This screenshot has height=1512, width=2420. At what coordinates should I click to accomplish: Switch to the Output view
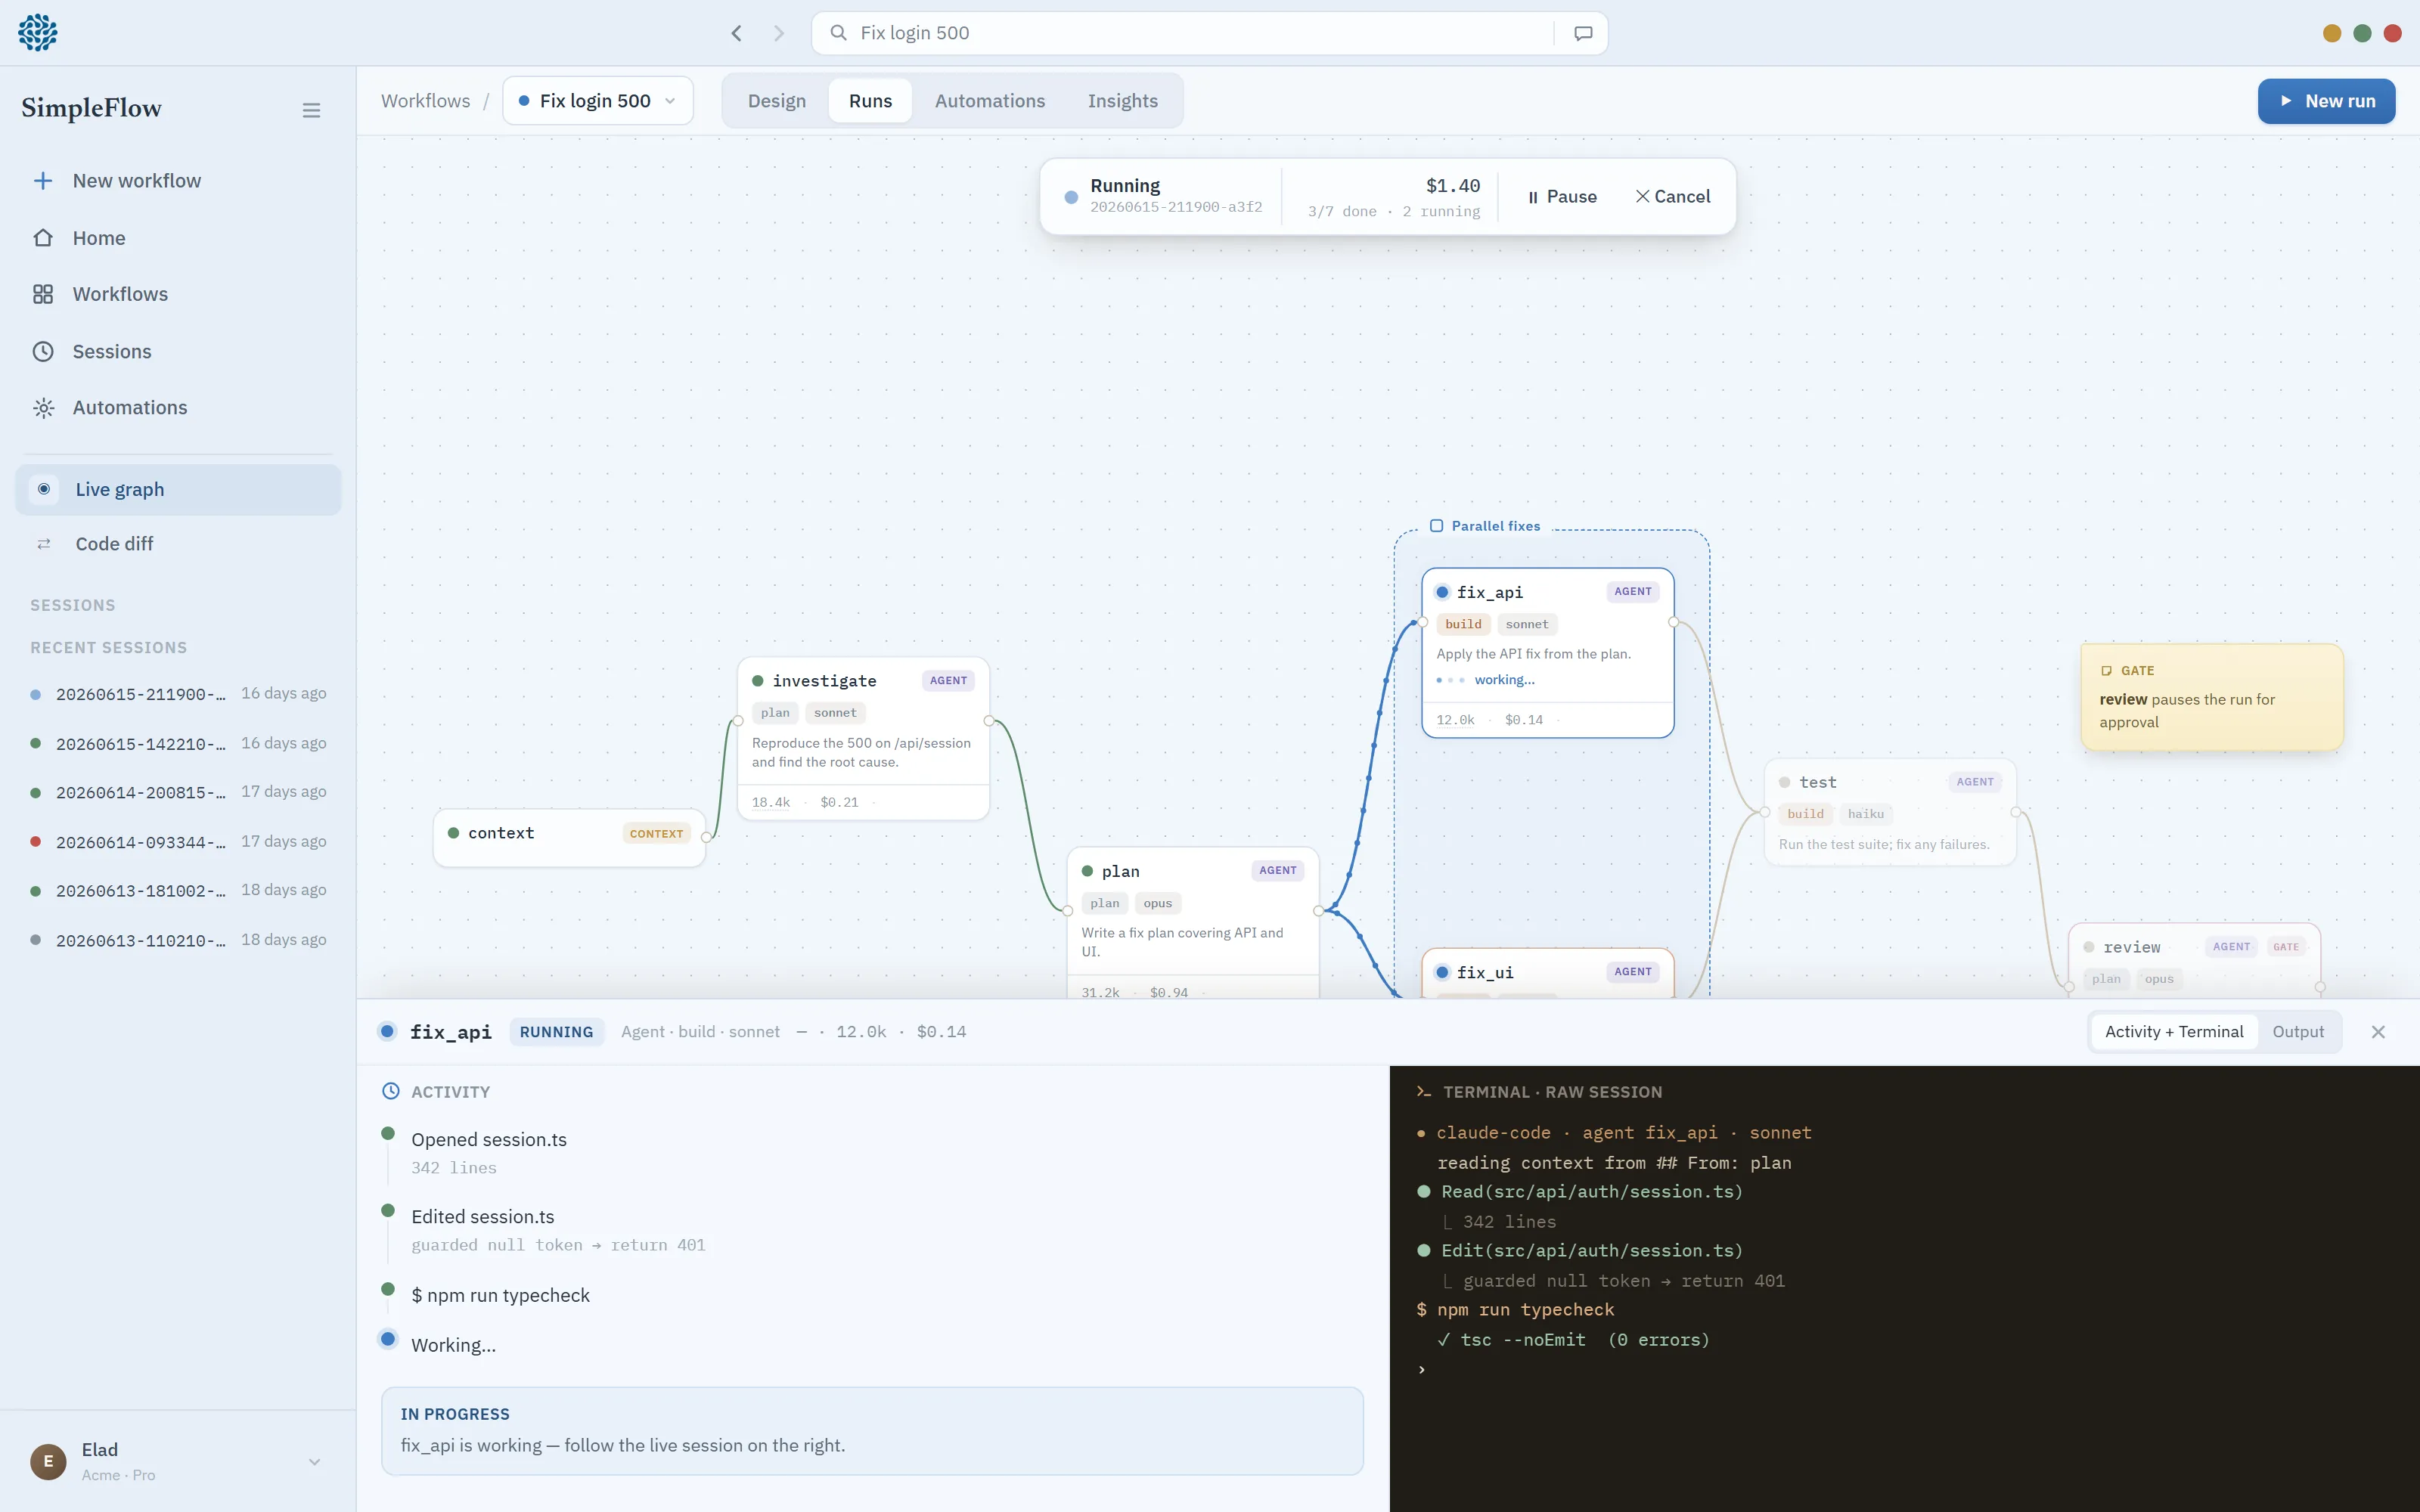[2297, 1032]
